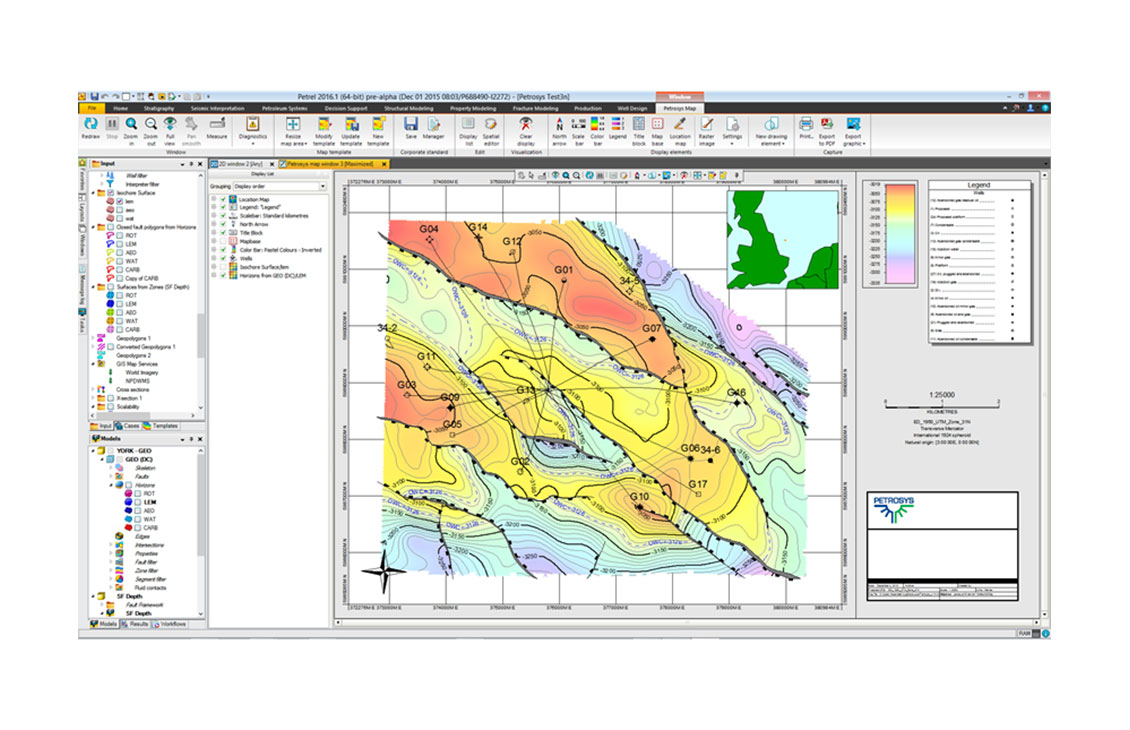Screen dimensions: 1130x730
Task: Insert a Legend display element
Action: click(618, 129)
